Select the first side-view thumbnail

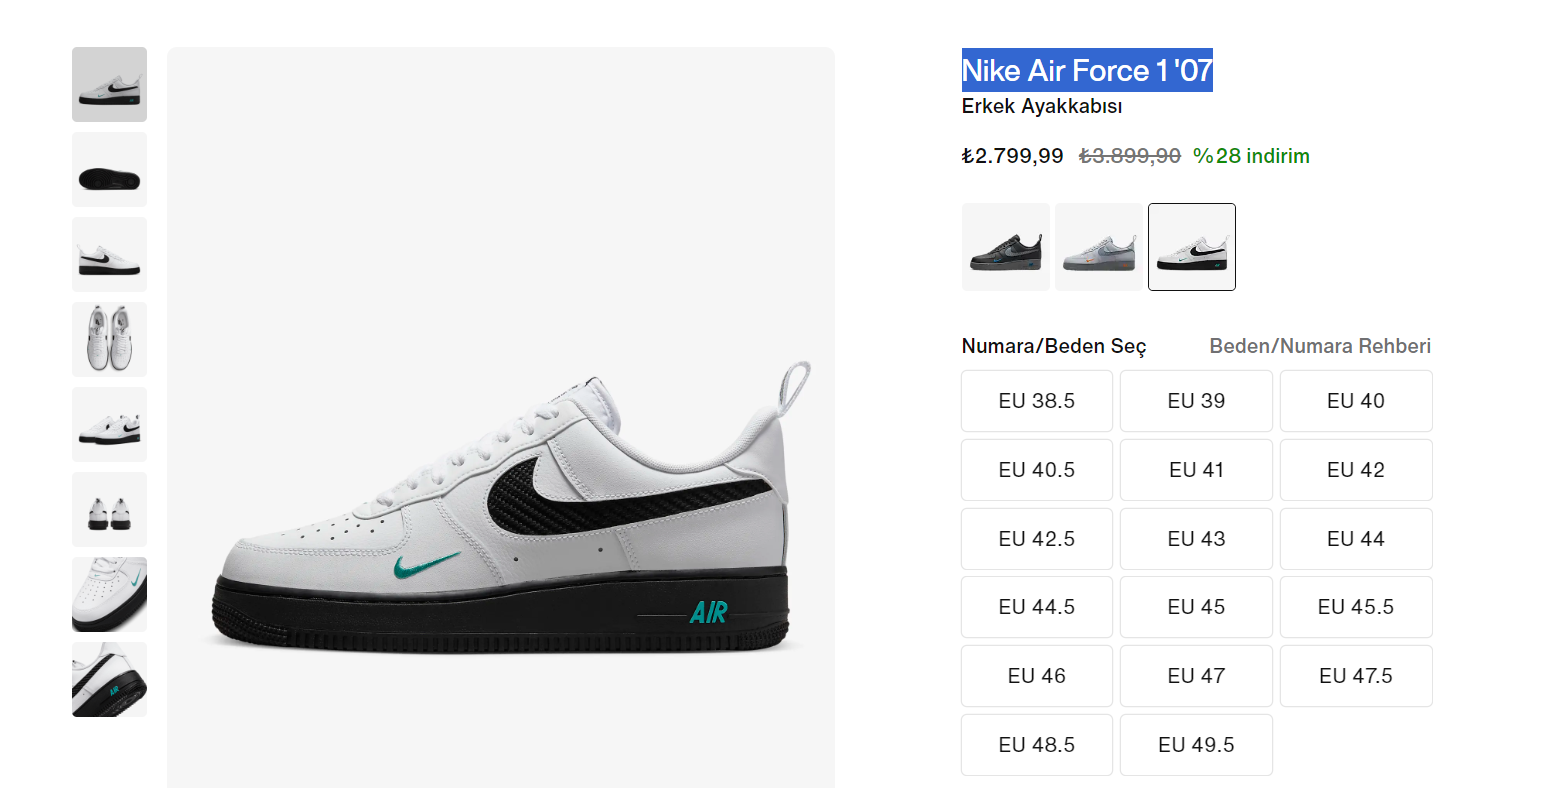109,85
